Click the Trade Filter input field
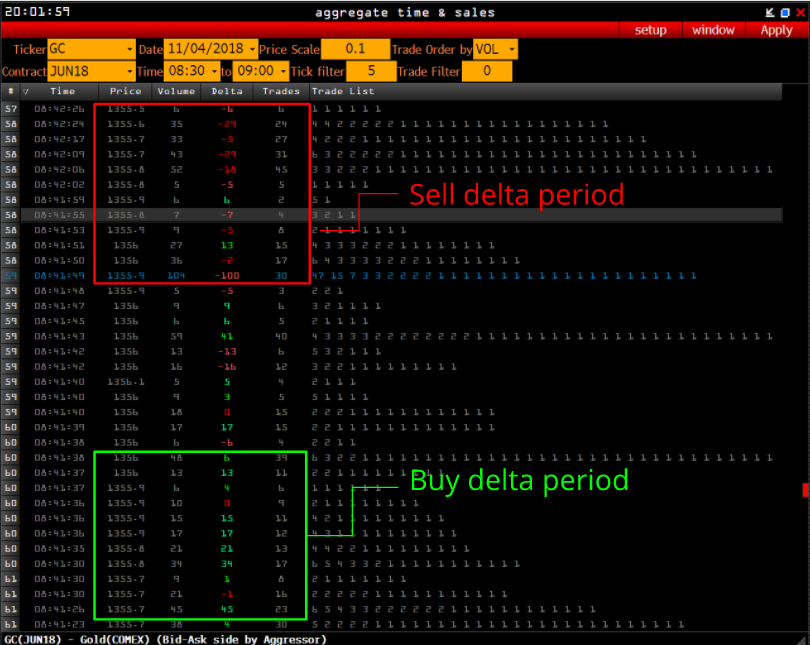 pos(487,71)
